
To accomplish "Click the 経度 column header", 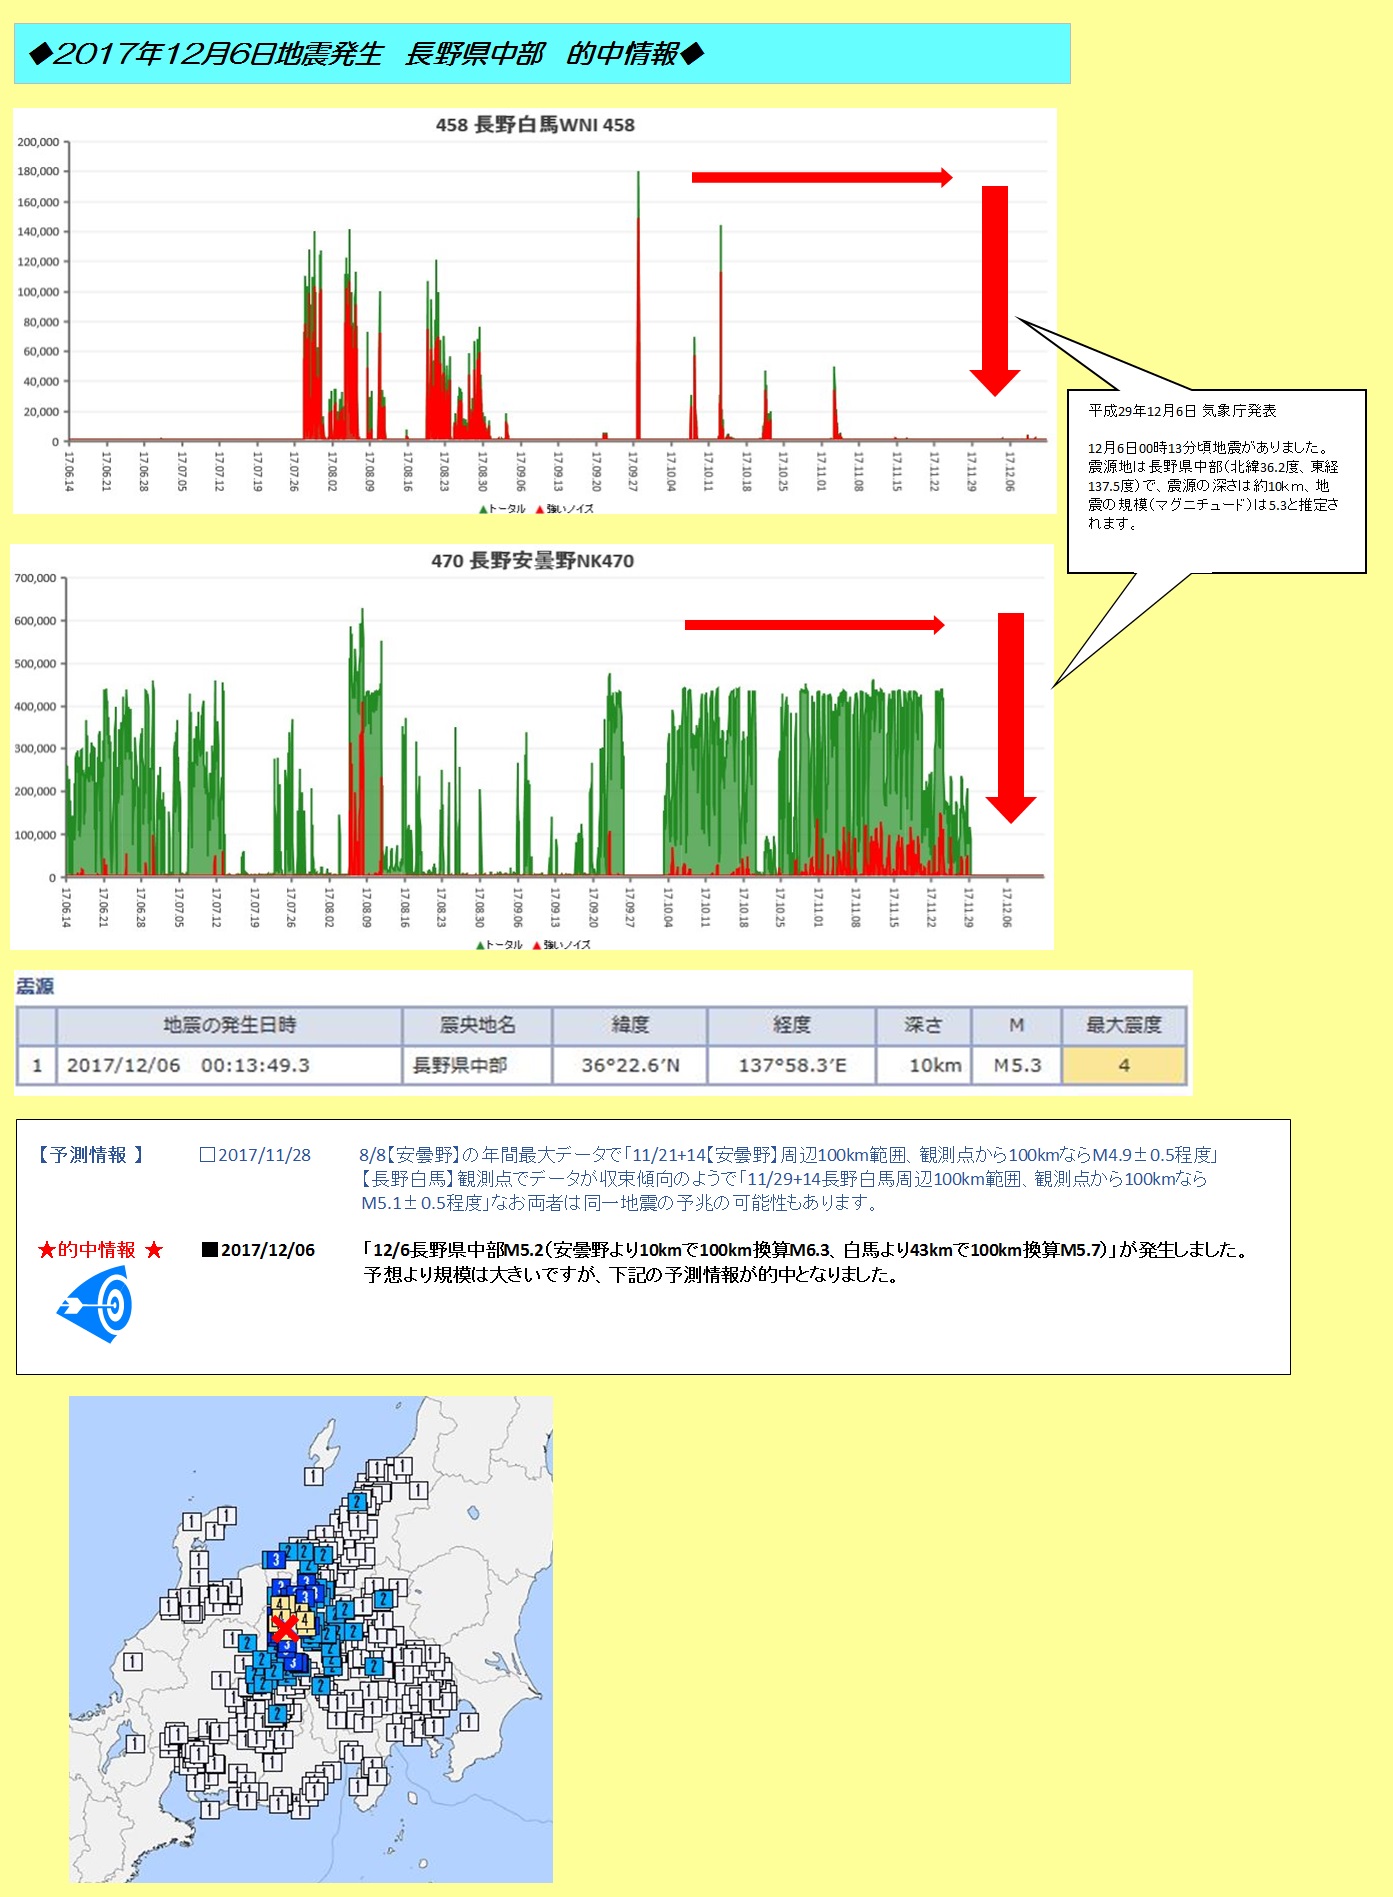I will 792,1025.
